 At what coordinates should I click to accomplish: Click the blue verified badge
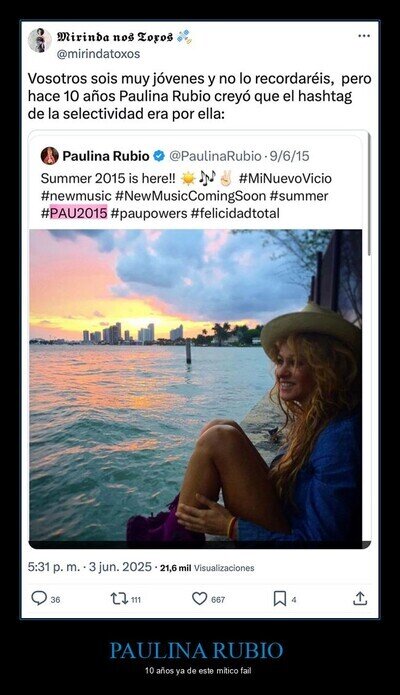click(159, 156)
